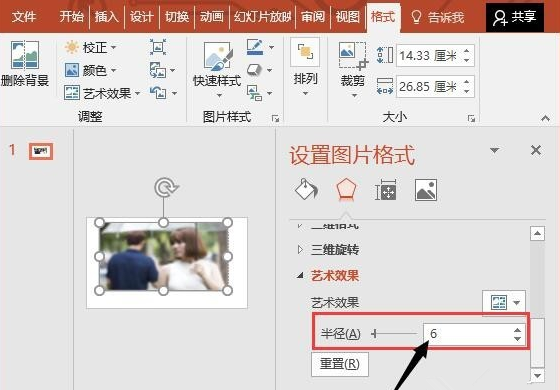The image size is (560, 390).
Task: Switch to the 插入 ribbon tab
Action: tap(106, 16)
